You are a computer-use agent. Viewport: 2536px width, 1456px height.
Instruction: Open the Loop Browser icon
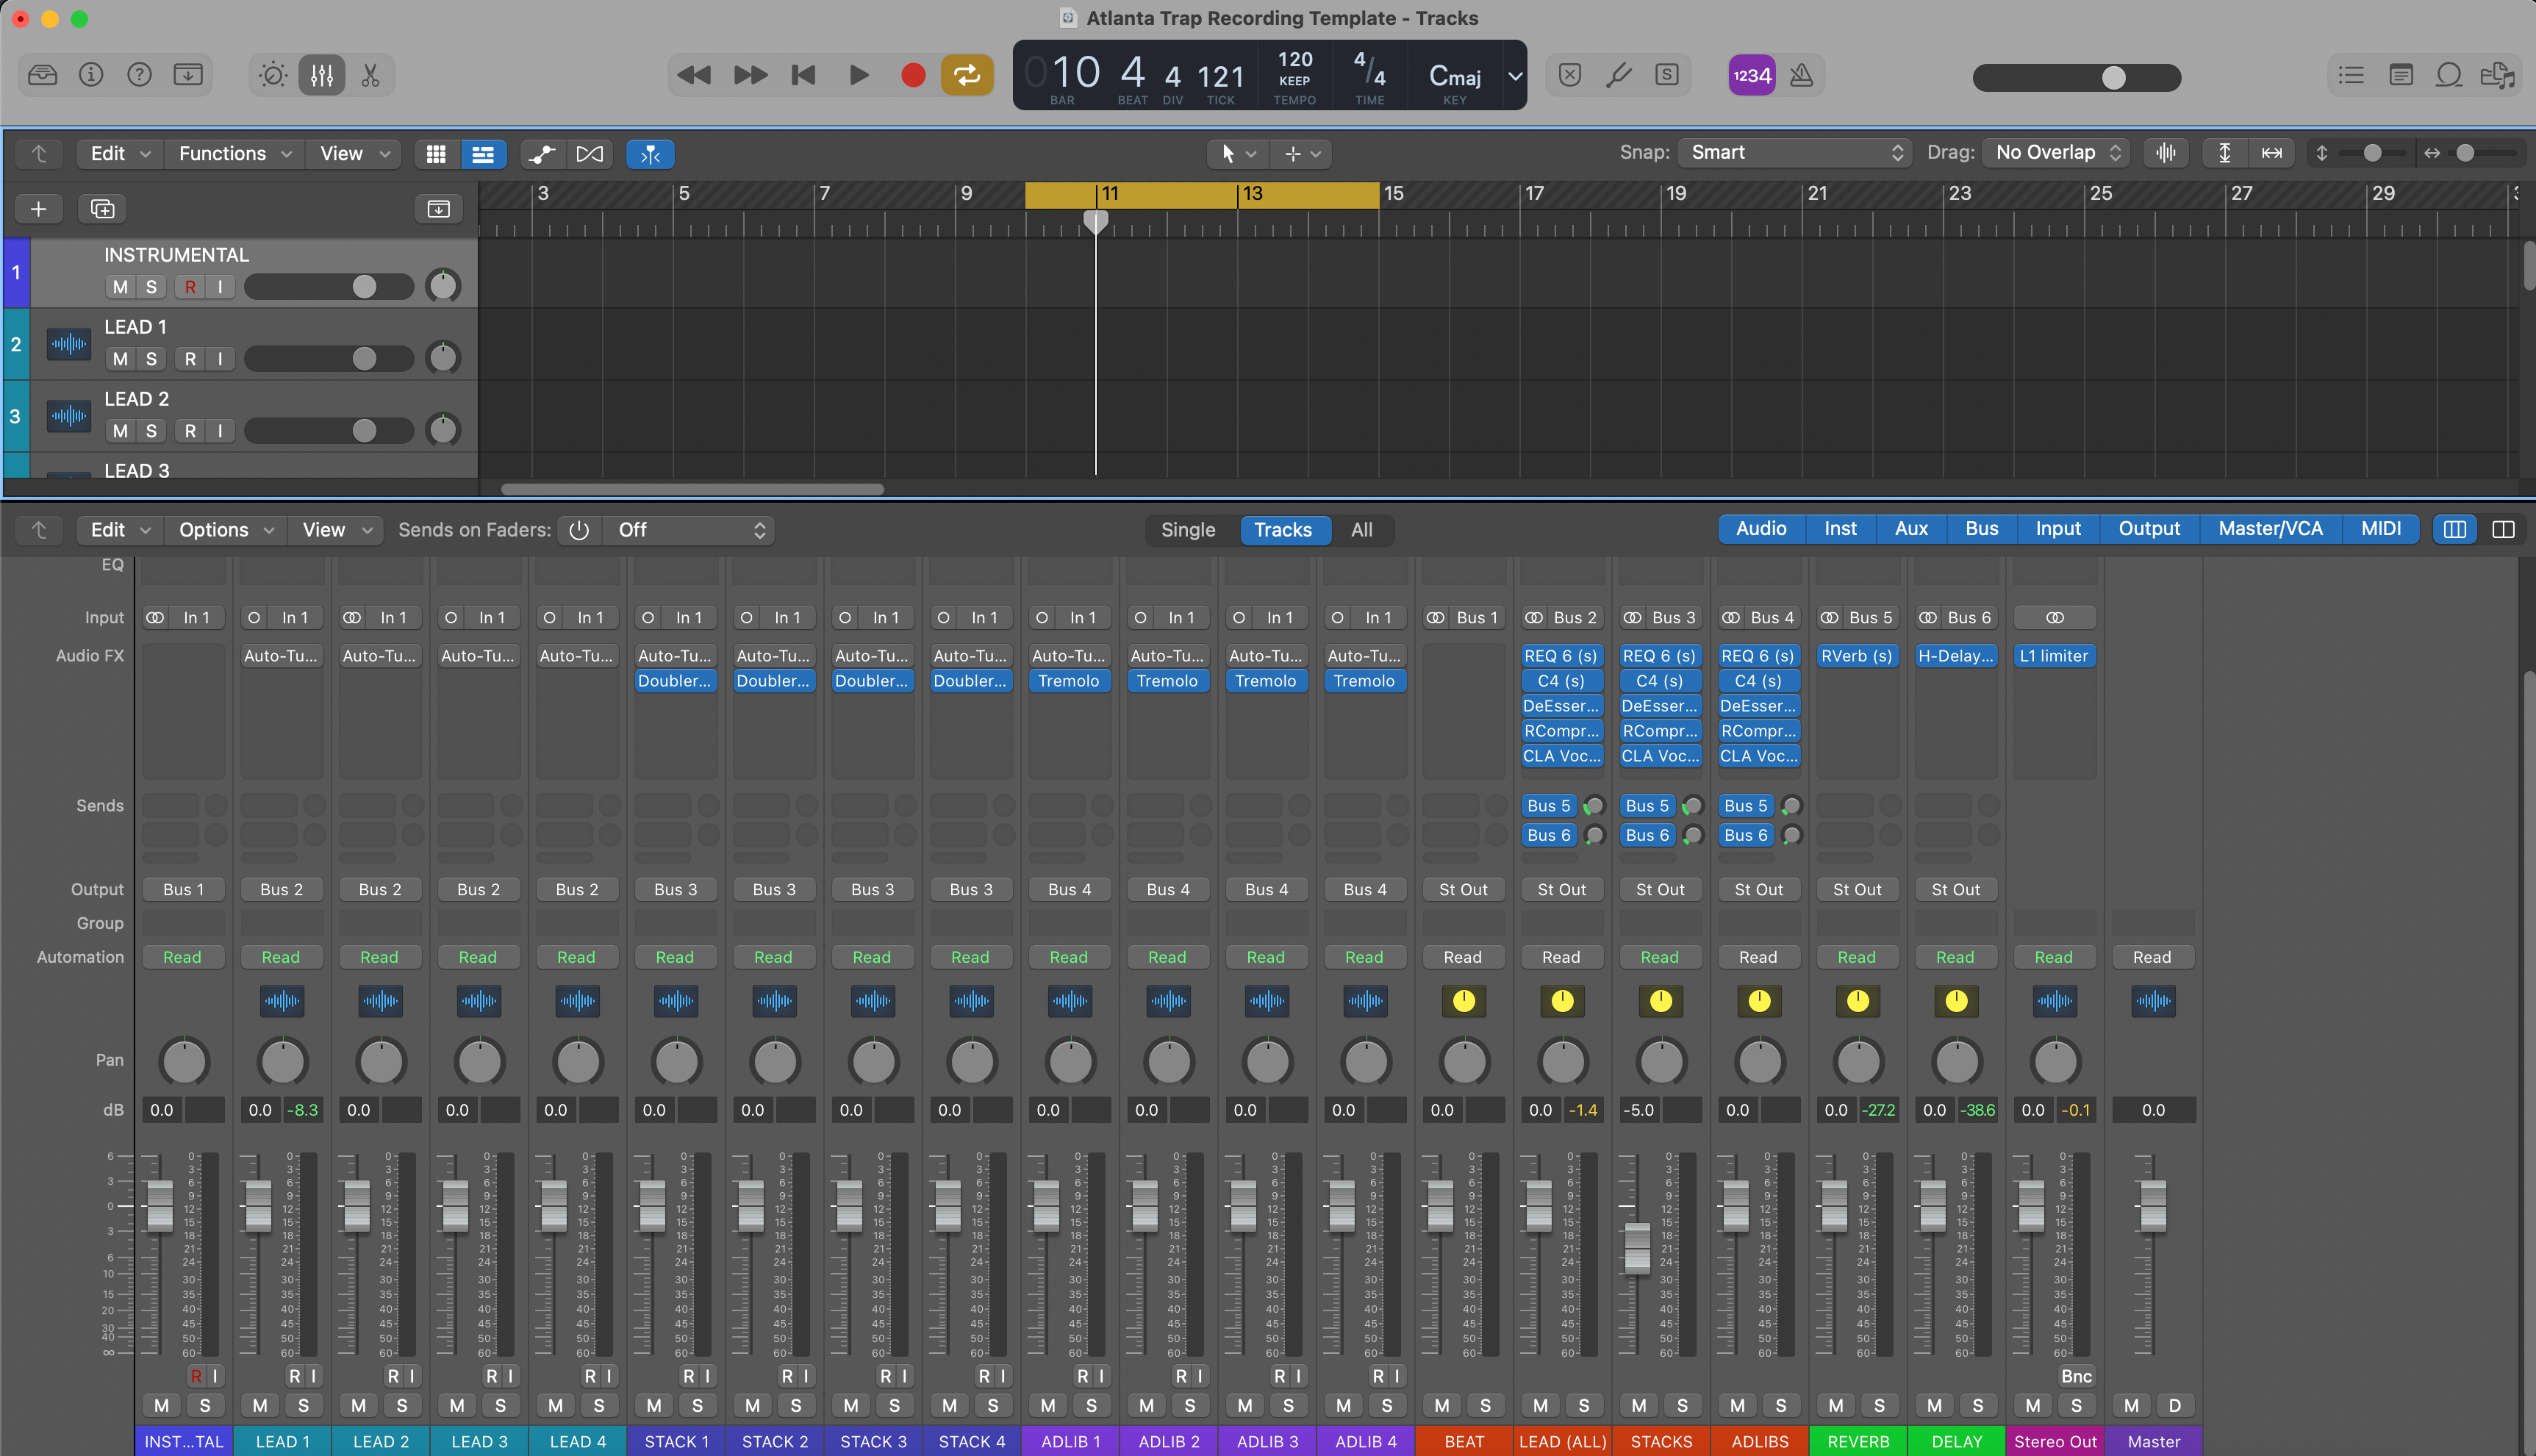[2448, 75]
